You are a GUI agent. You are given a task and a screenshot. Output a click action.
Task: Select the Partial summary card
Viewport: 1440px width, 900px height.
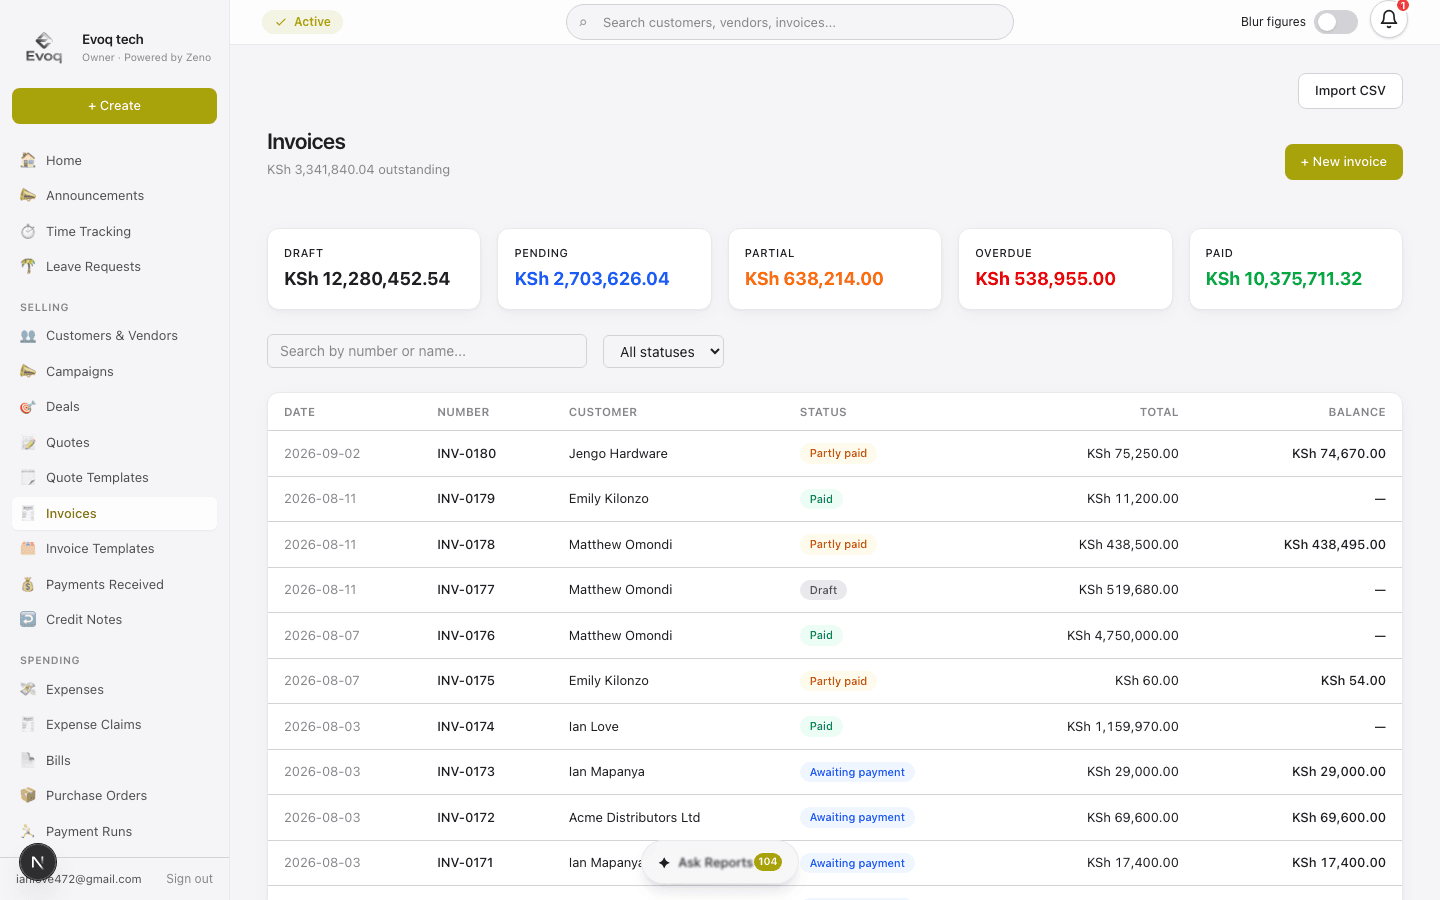tap(835, 269)
